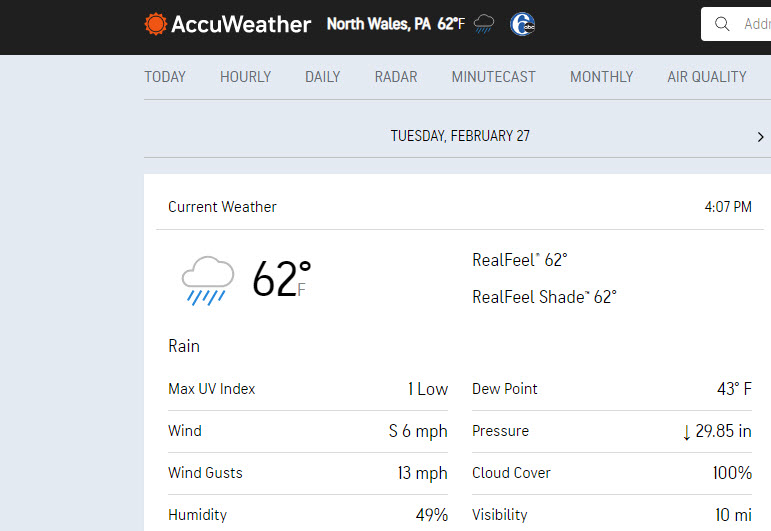This screenshot has width=771, height=531.
Task: Click North Wales, PA location link
Action: (379, 24)
